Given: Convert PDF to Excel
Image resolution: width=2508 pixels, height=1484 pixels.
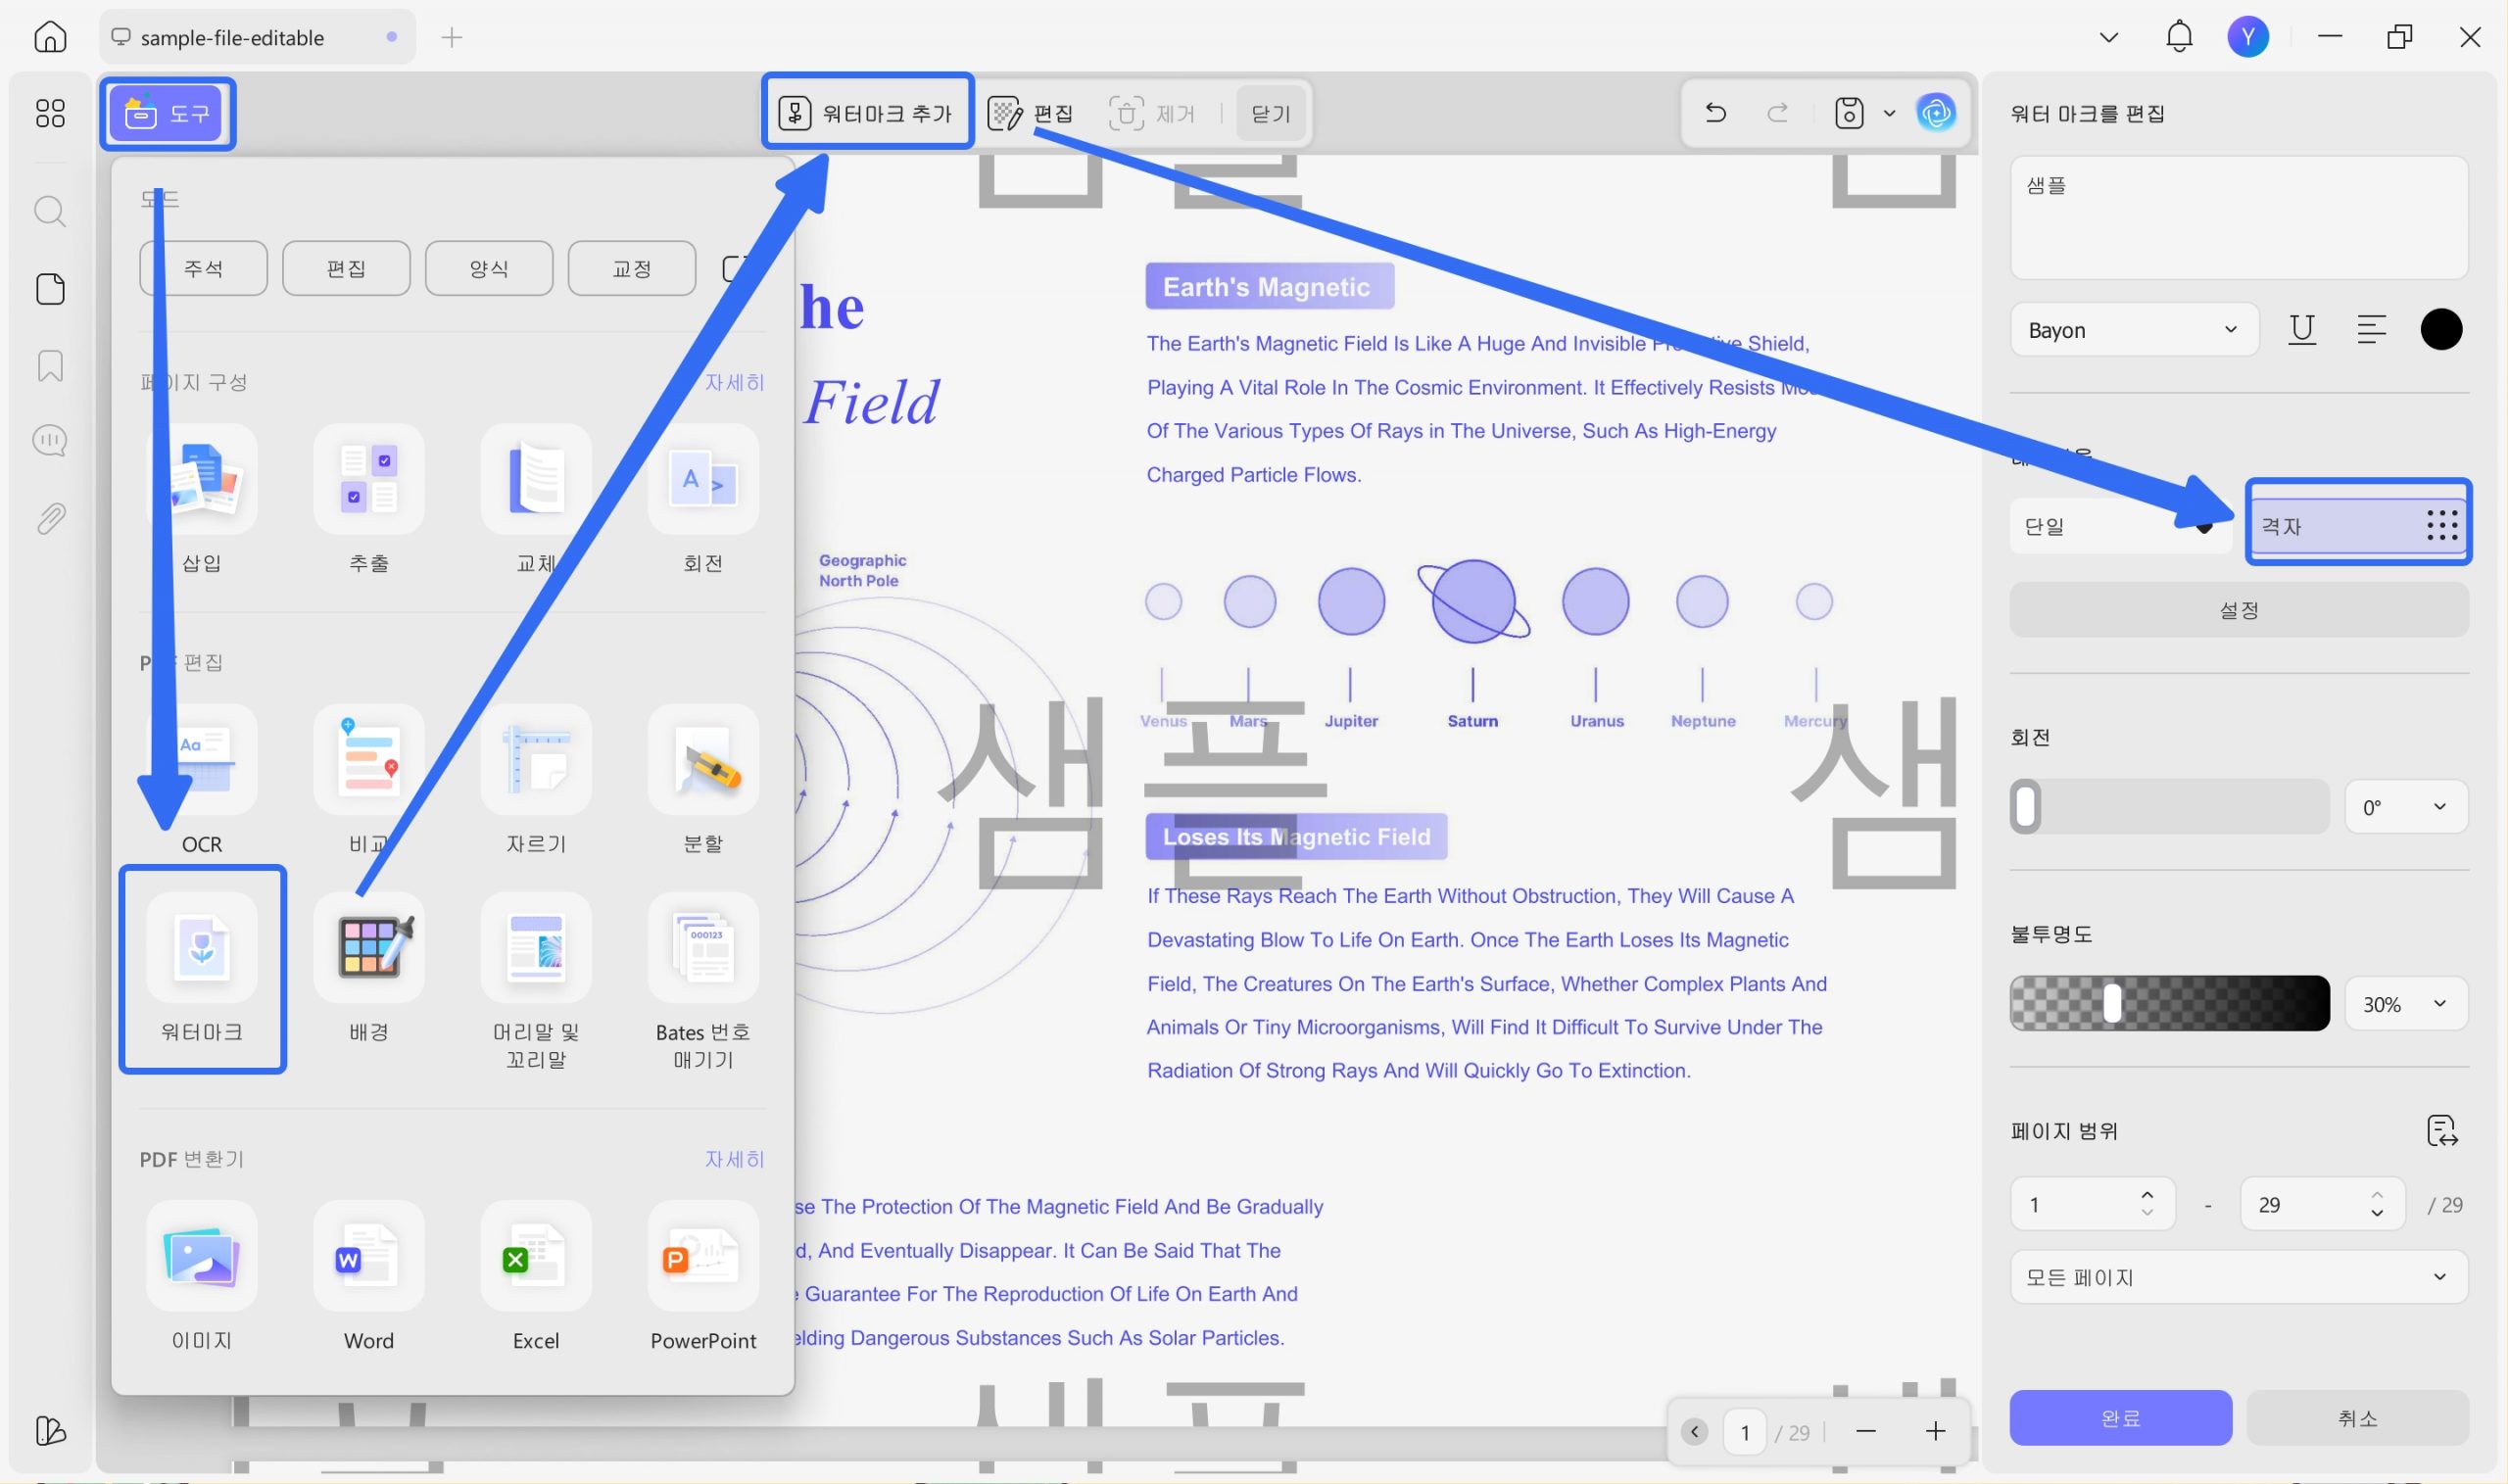Looking at the screenshot, I should click(536, 1277).
